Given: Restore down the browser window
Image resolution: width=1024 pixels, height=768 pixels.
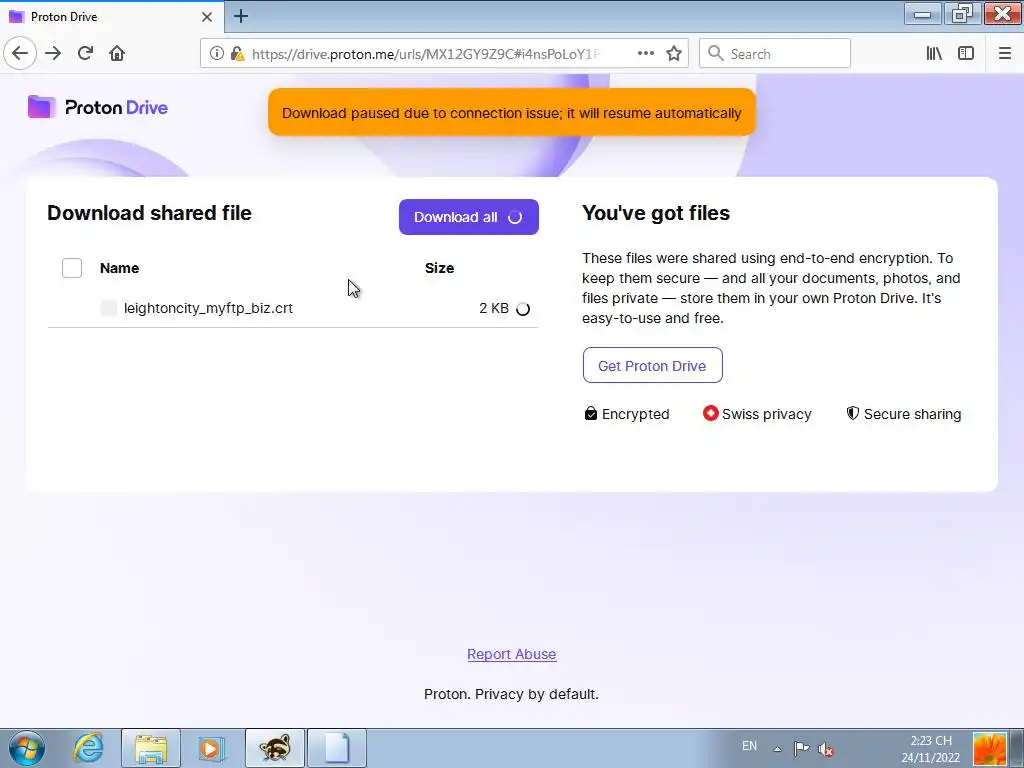Looking at the screenshot, I should (x=962, y=14).
